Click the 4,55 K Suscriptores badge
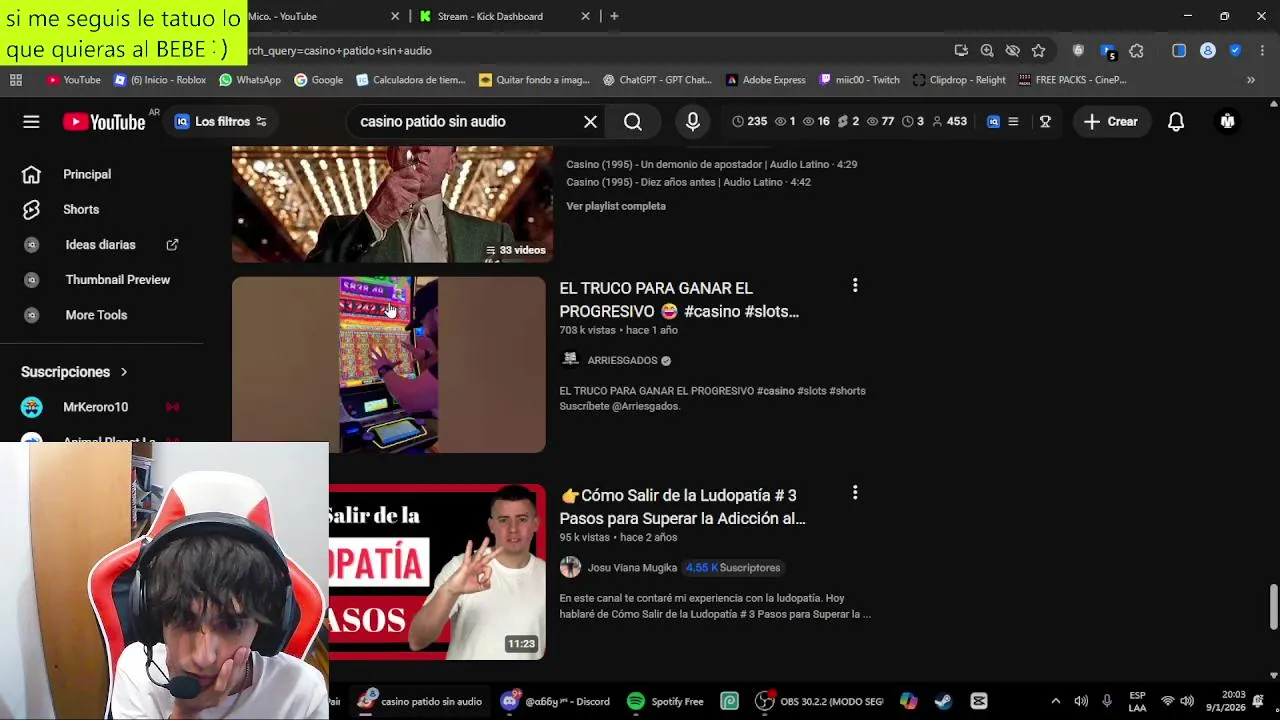This screenshot has width=1280, height=720. tap(733, 567)
